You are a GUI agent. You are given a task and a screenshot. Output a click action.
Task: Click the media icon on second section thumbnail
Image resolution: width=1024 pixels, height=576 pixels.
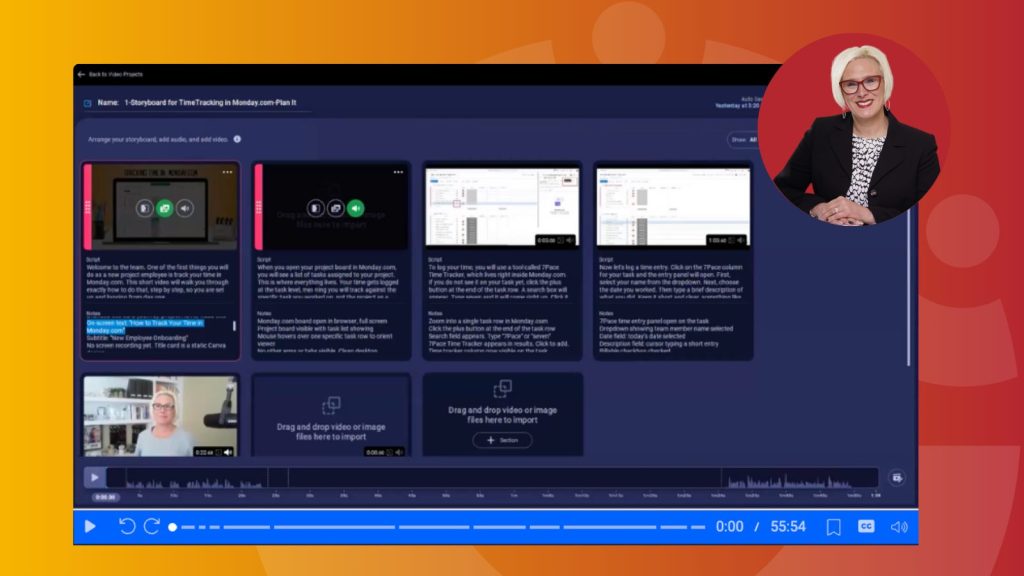(x=336, y=208)
